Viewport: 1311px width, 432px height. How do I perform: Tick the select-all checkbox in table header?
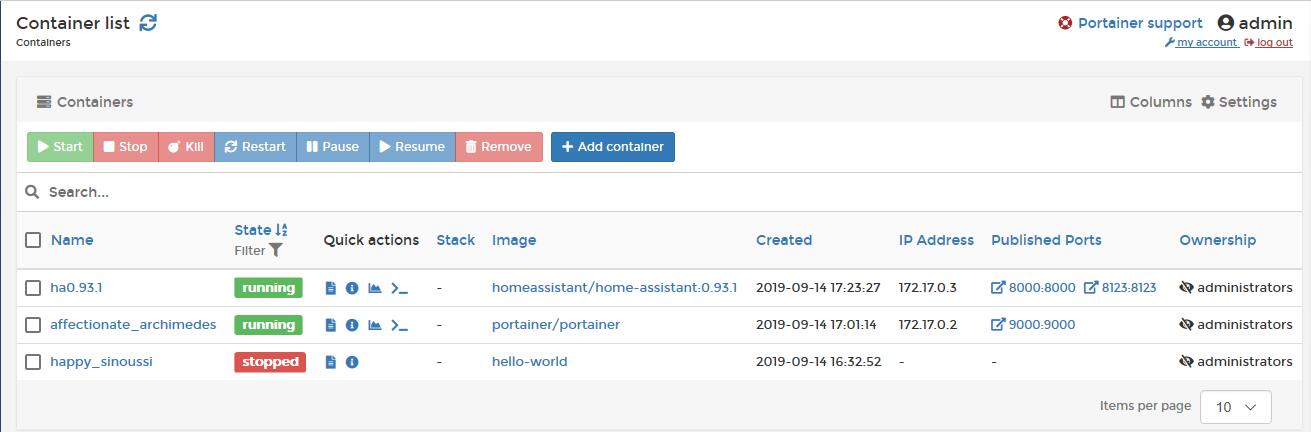tap(33, 240)
